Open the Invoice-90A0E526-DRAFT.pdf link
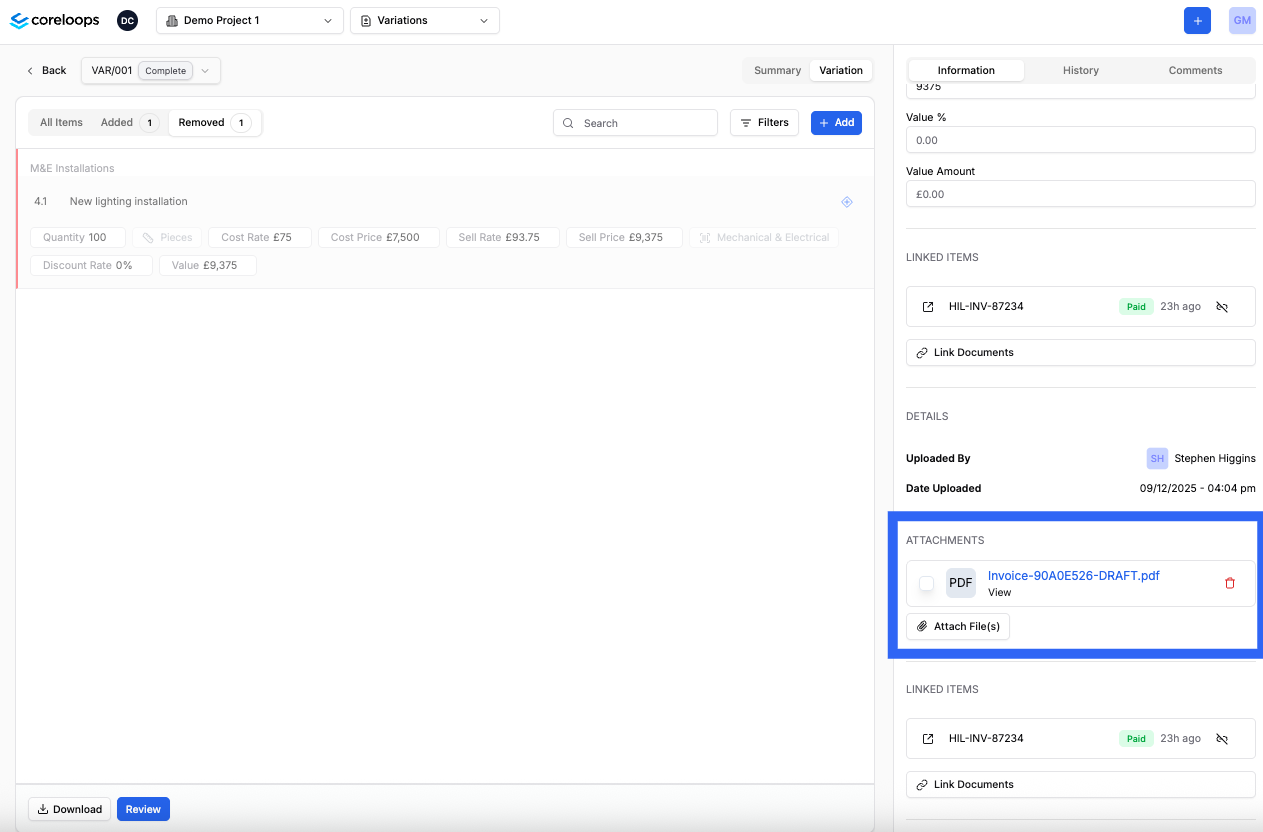The width and height of the screenshot is (1263, 832). coord(1073,576)
